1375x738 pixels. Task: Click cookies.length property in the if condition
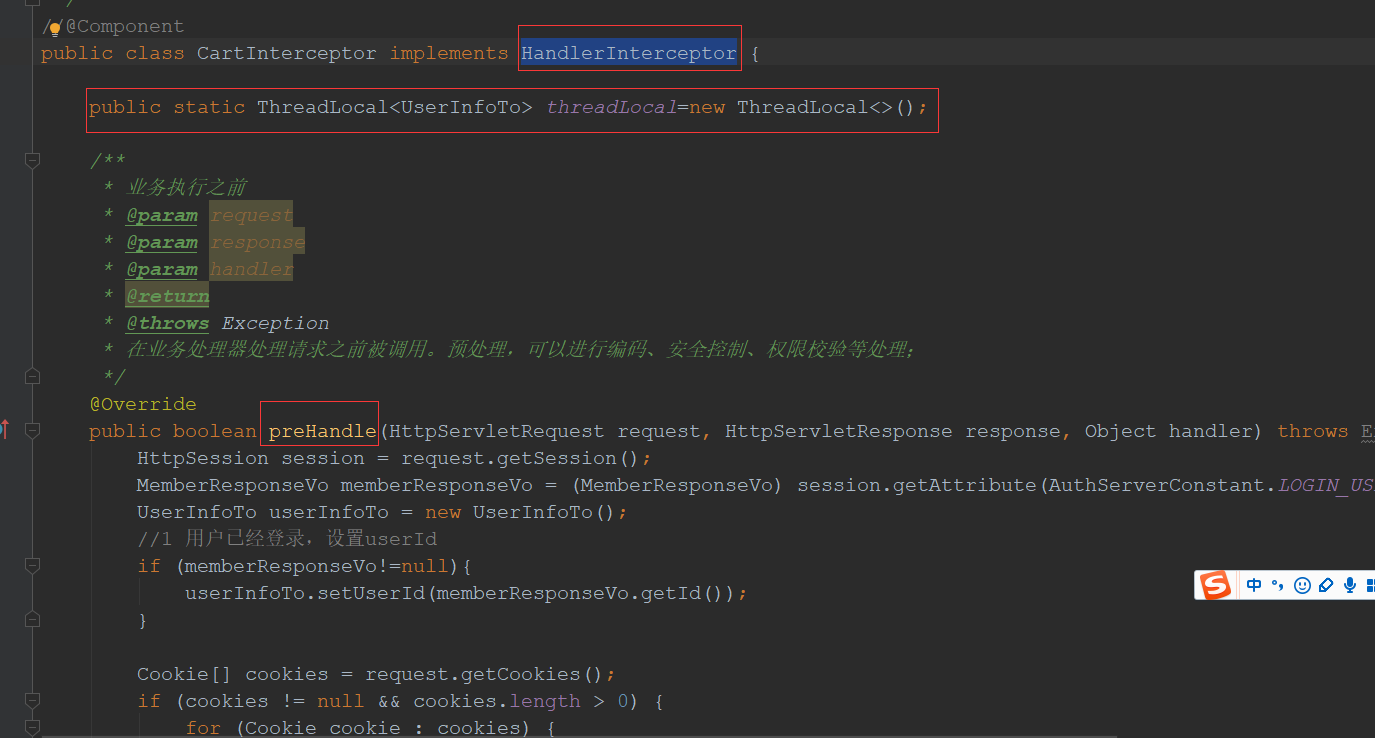tap(497, 701)
